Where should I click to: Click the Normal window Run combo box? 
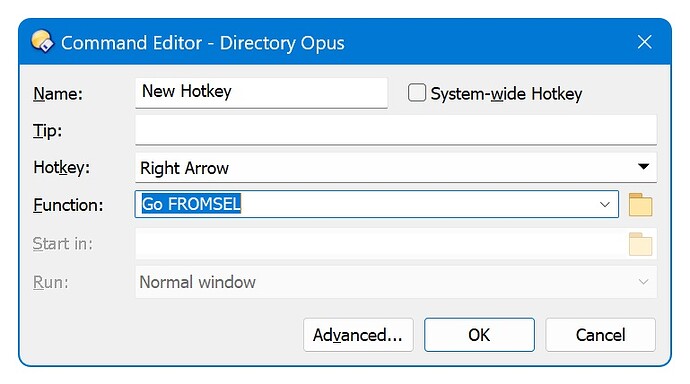point(396,282)
